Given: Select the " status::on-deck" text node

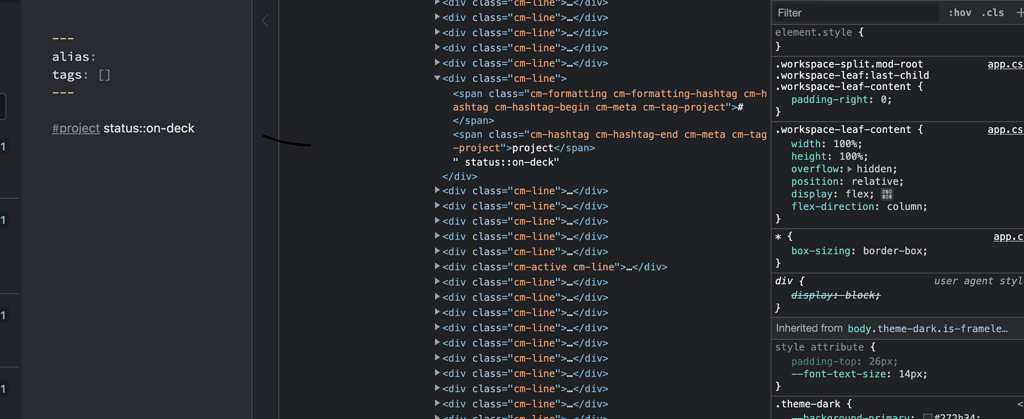Looking at the screenshot, I should 506,162.
